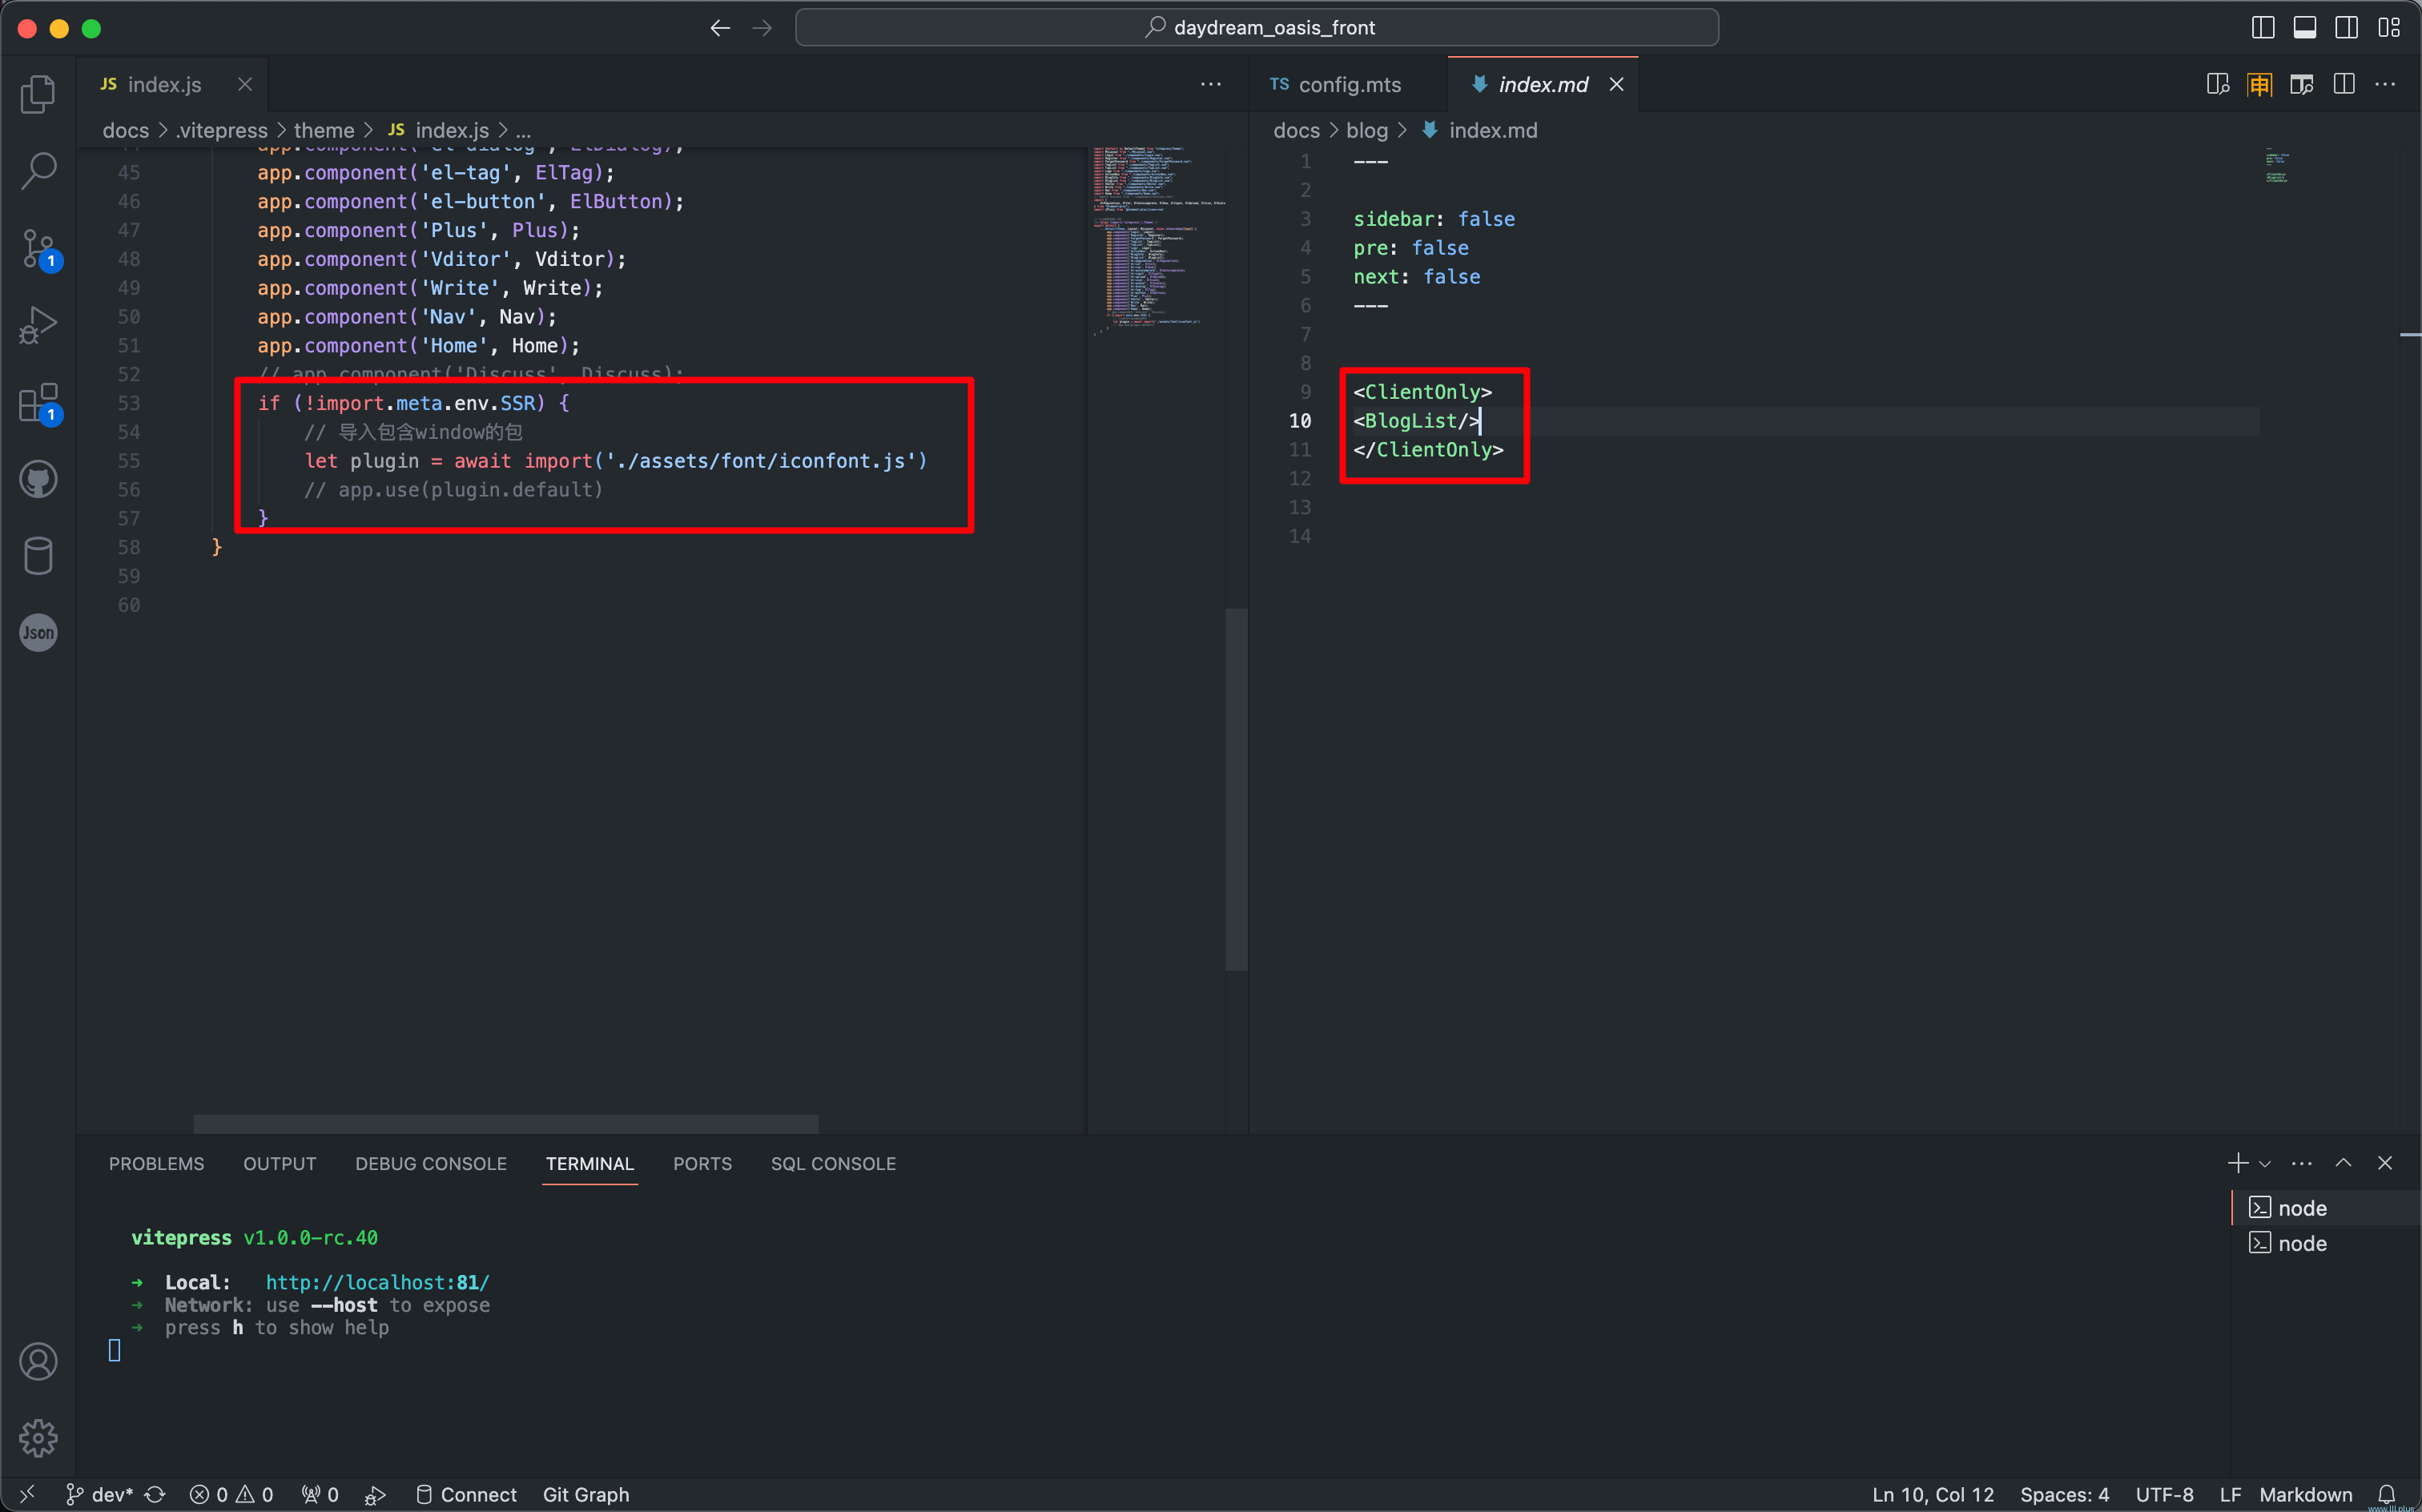Image resolution: width=2422 pixels, height=1512 pixels.
Task: Open the Database view in the activity bar
Action: click(x=38, y=556)
